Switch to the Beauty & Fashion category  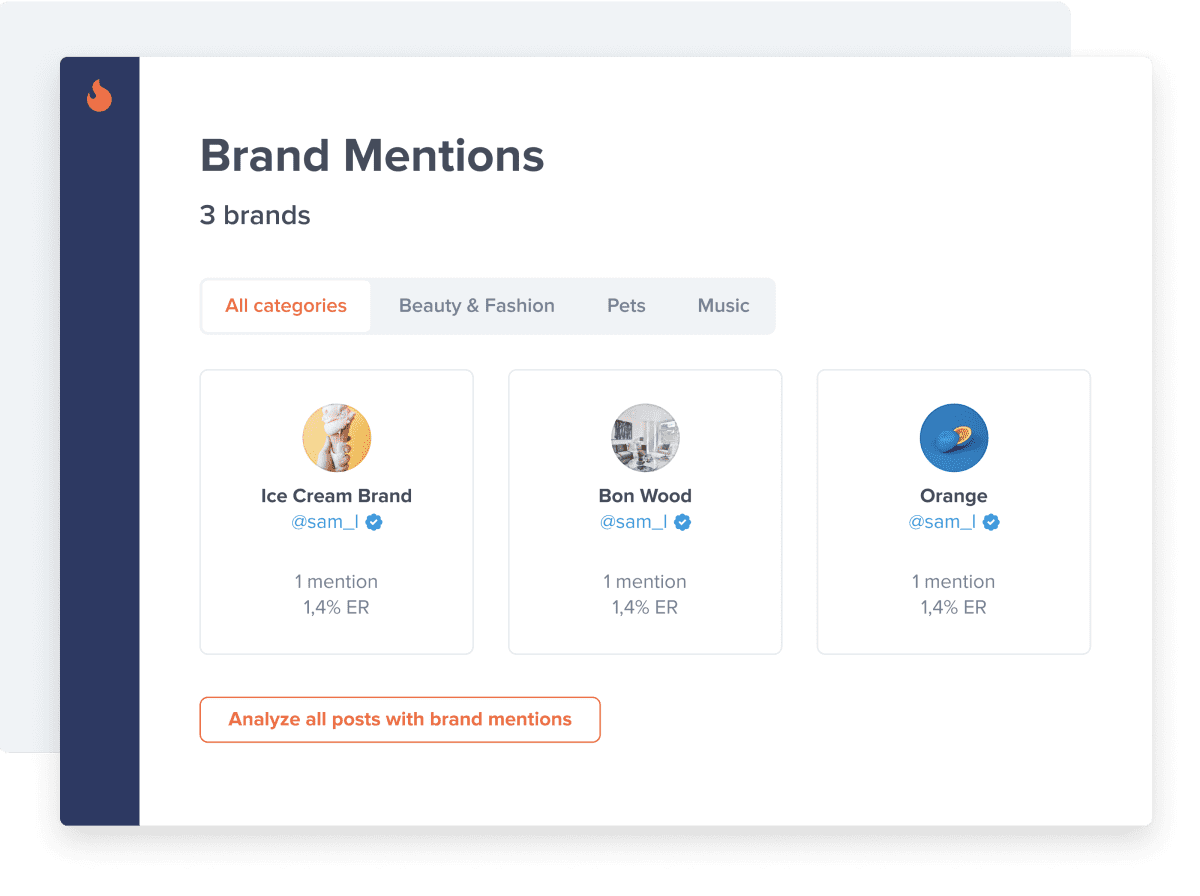(476, 306)
